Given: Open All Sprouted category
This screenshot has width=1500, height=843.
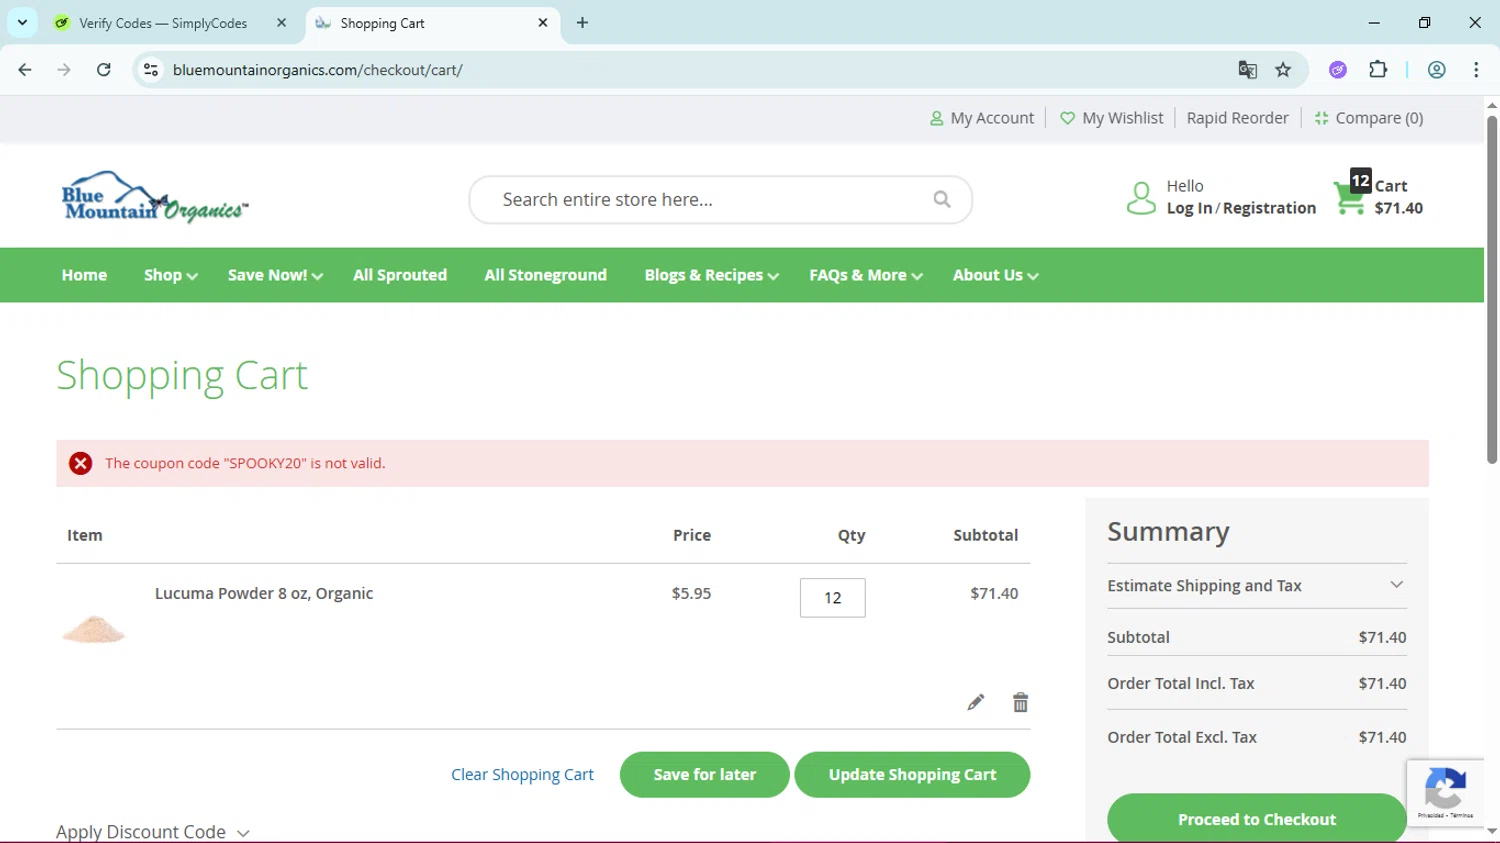Looking at the screenshot, I should [x=400, y=275].
